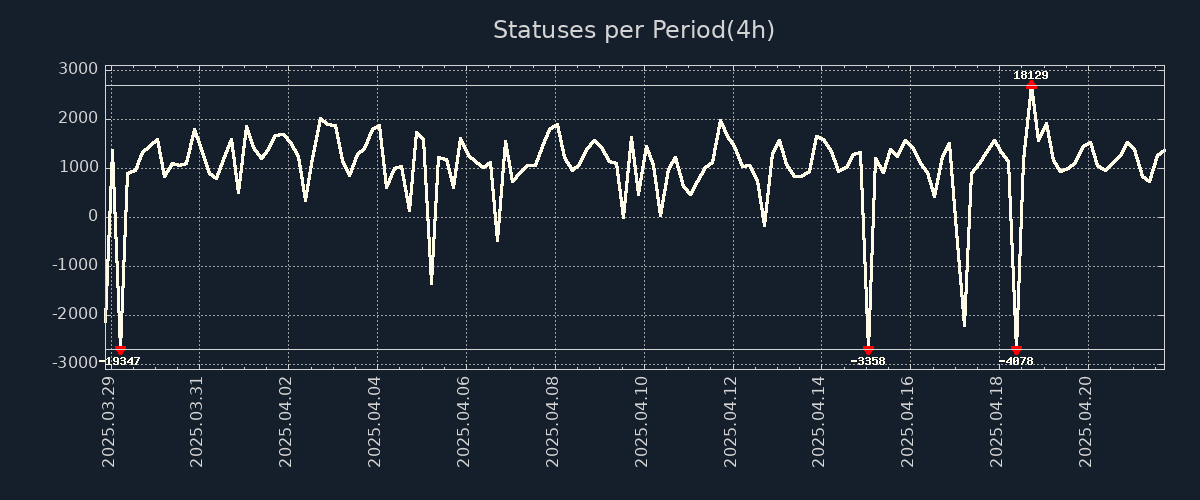Click the red low marker labeled -4078
1200x500 pixels.
1016,349
